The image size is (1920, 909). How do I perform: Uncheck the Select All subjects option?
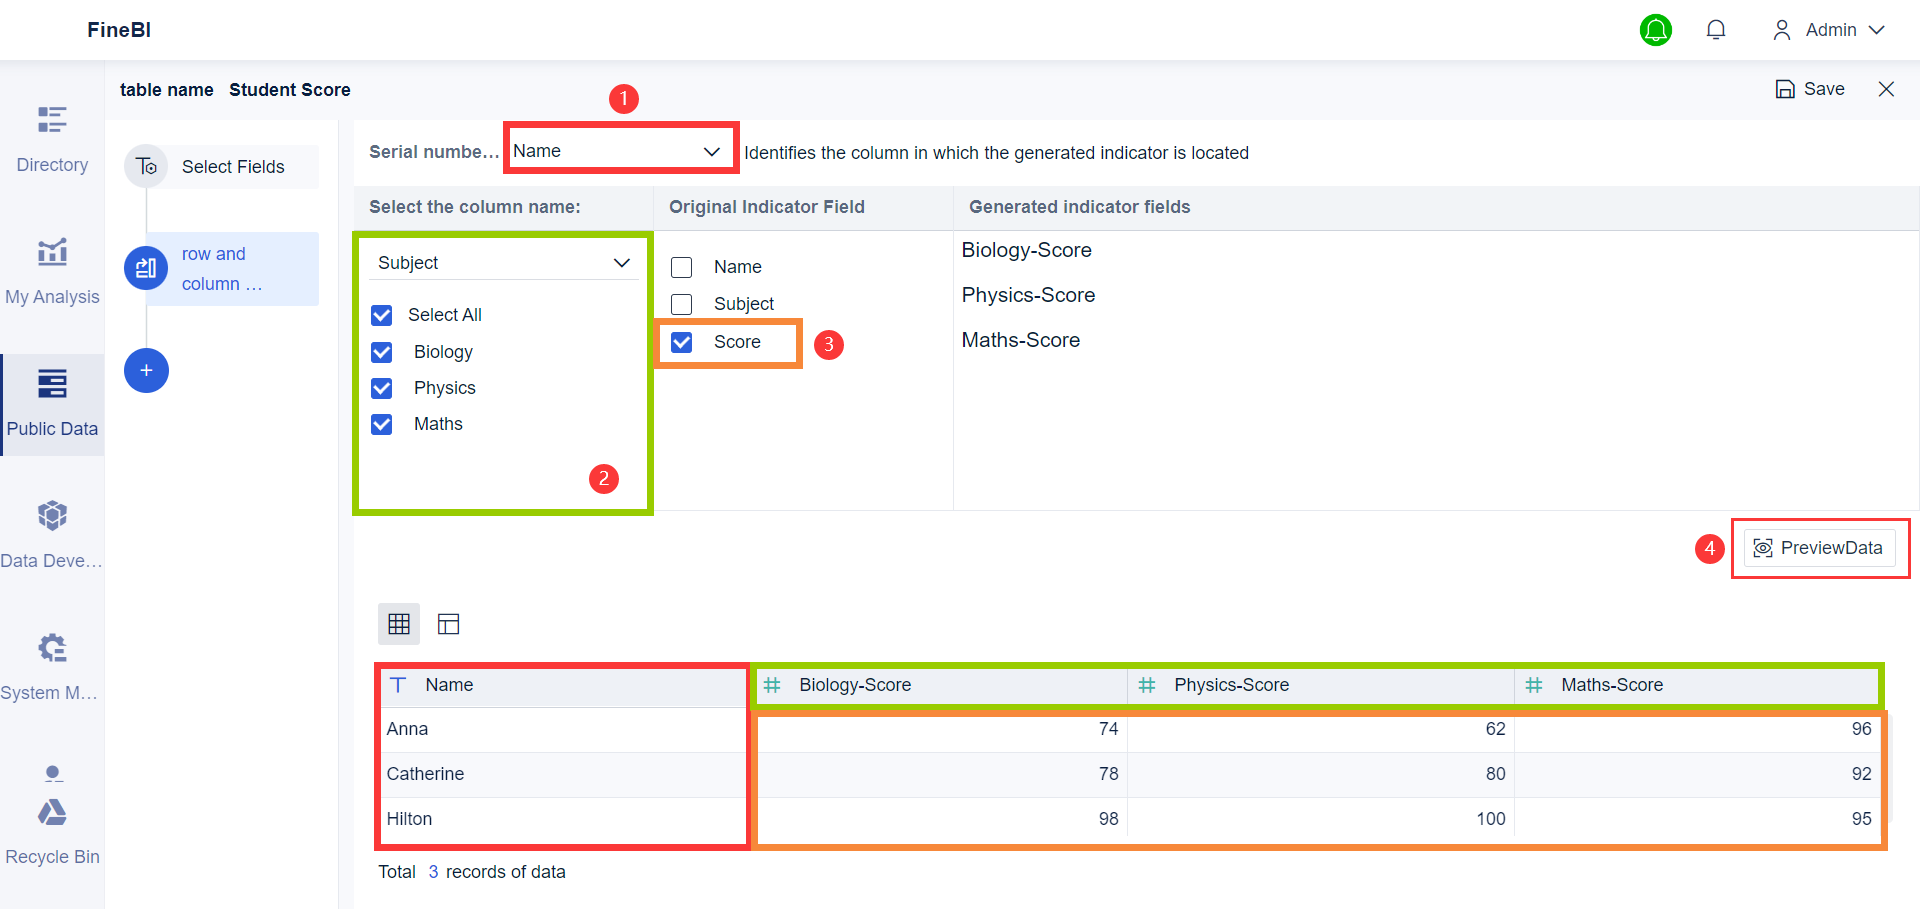(381, 315)
